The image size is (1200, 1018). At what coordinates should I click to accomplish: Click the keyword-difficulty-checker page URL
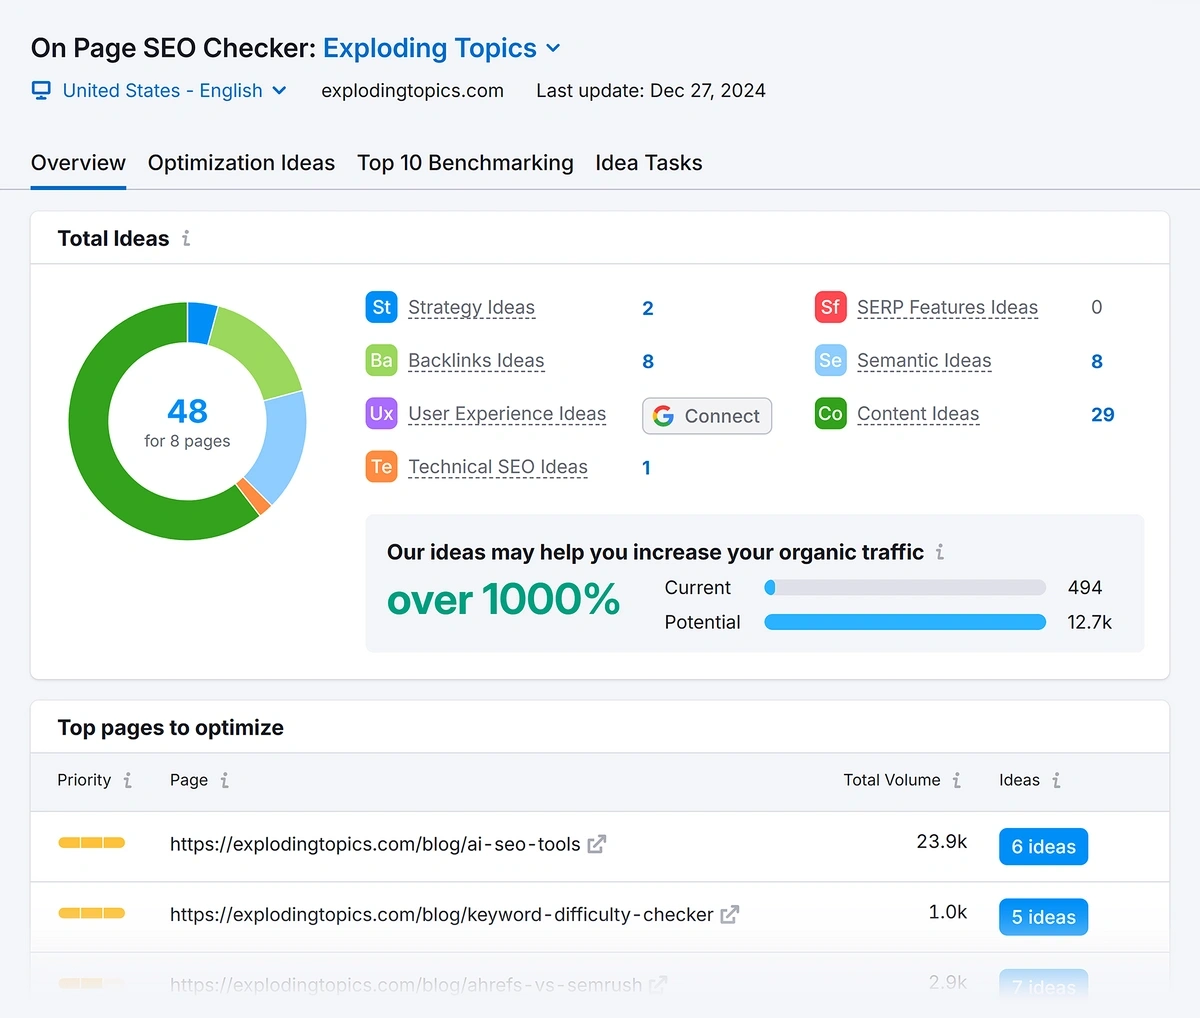tap(441, 914)
